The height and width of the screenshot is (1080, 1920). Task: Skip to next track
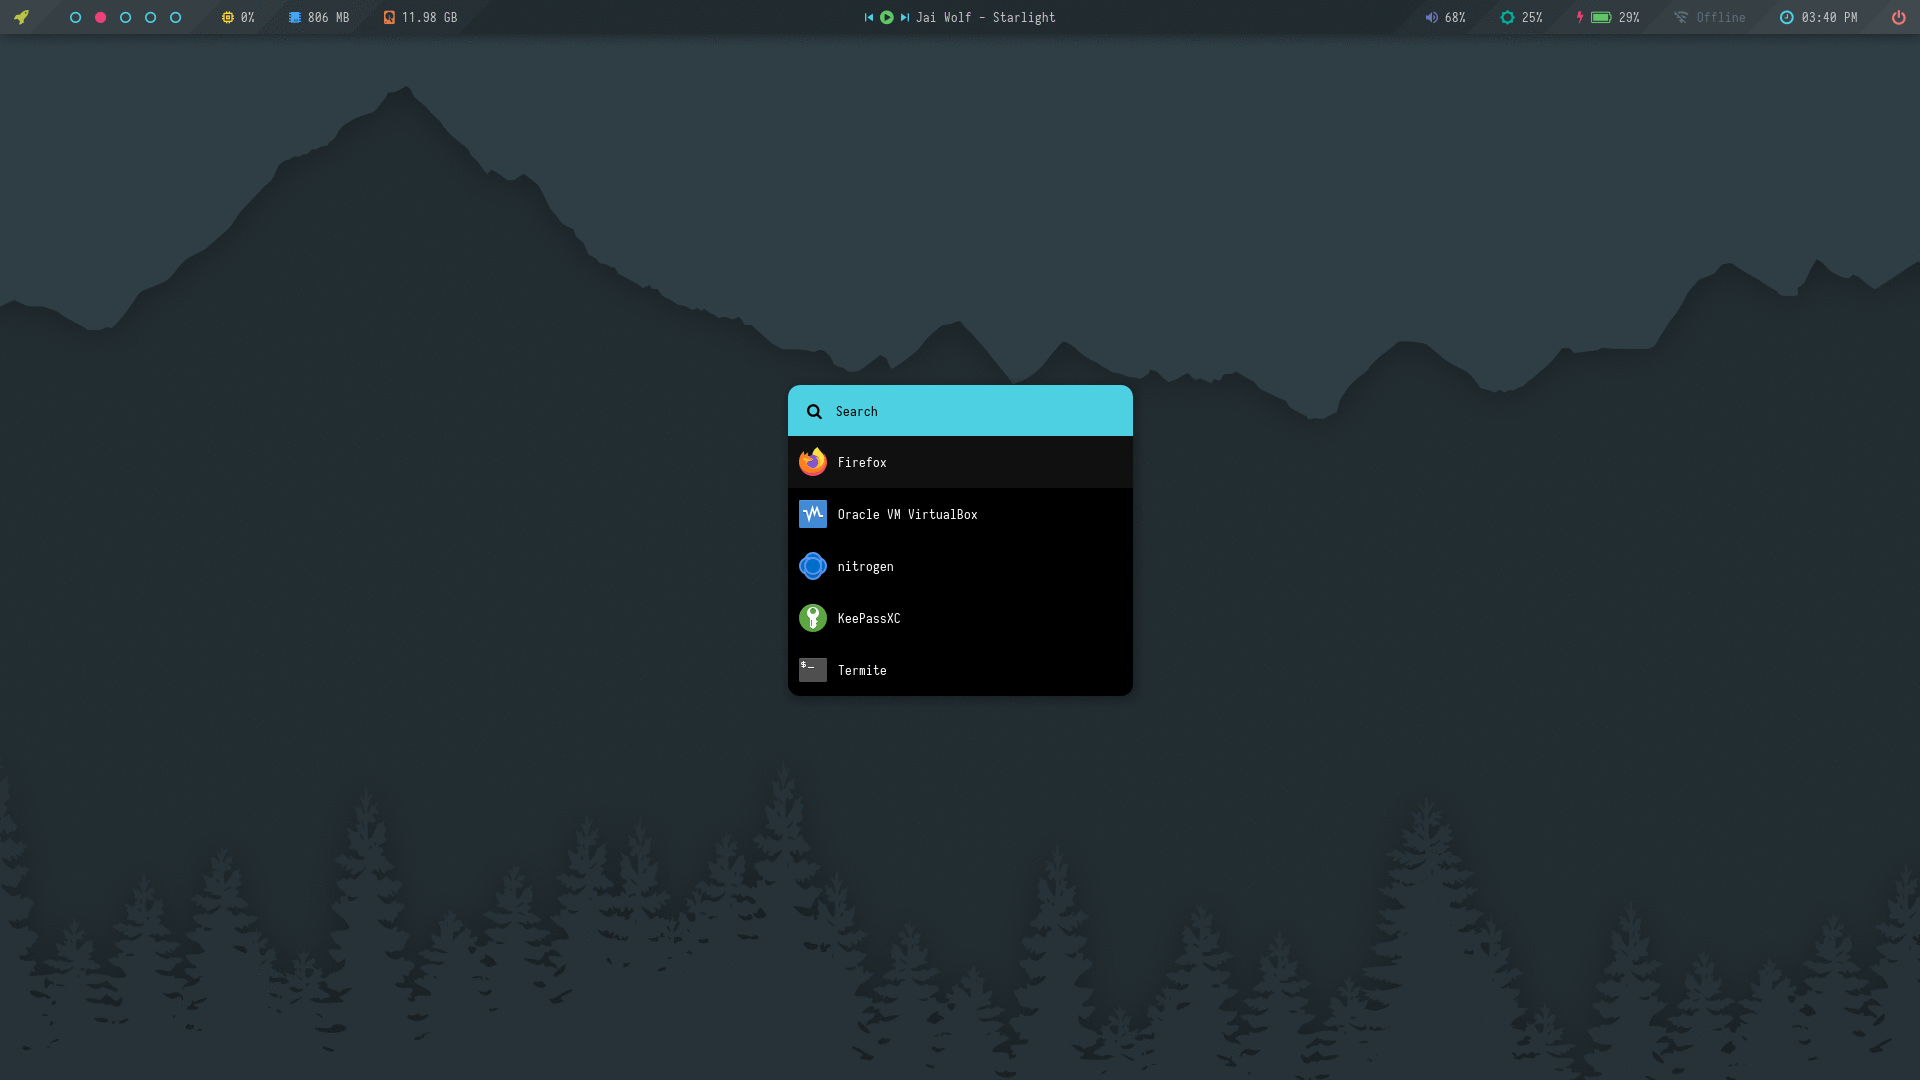904,17
